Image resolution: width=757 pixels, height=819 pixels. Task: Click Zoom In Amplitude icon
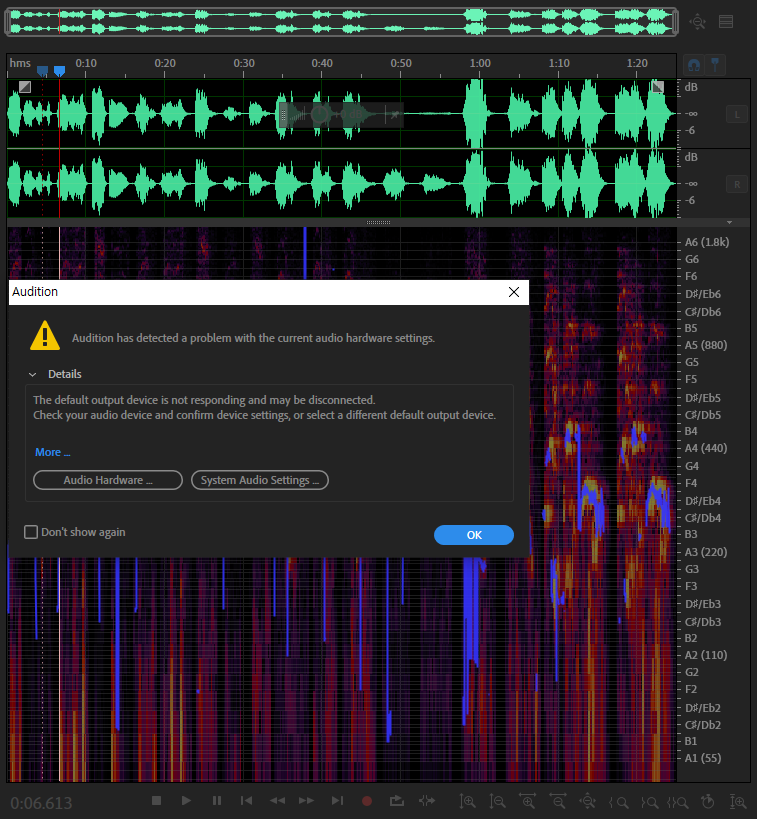pos(467,801)
